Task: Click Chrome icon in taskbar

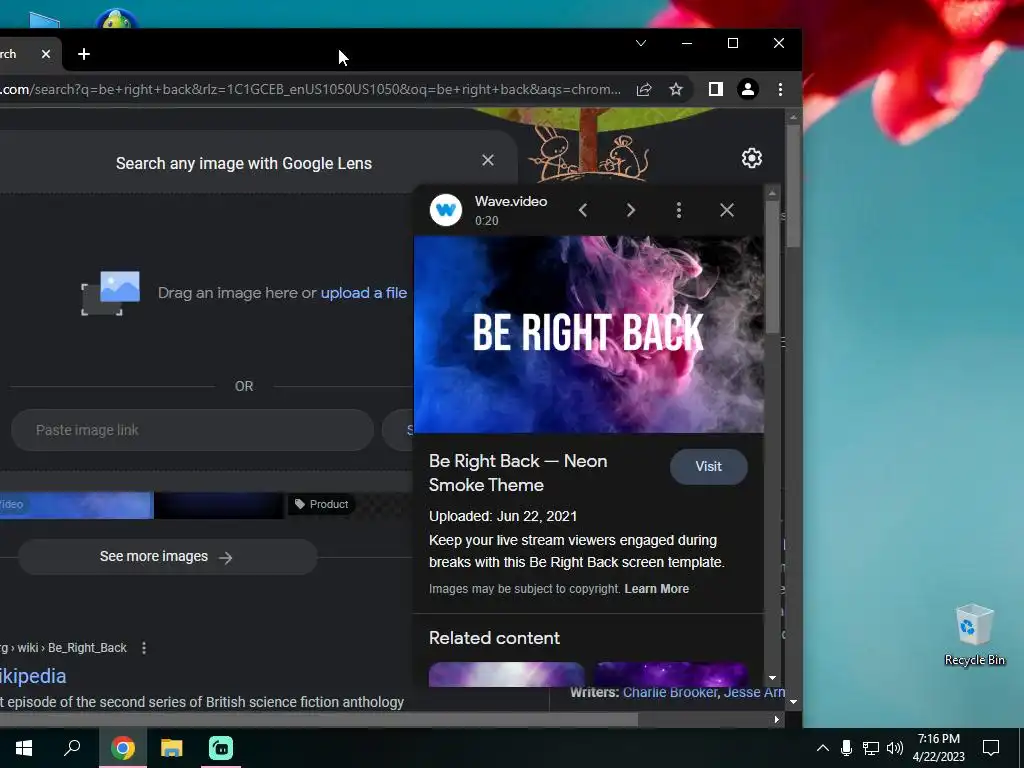Action: pos(122,748)
